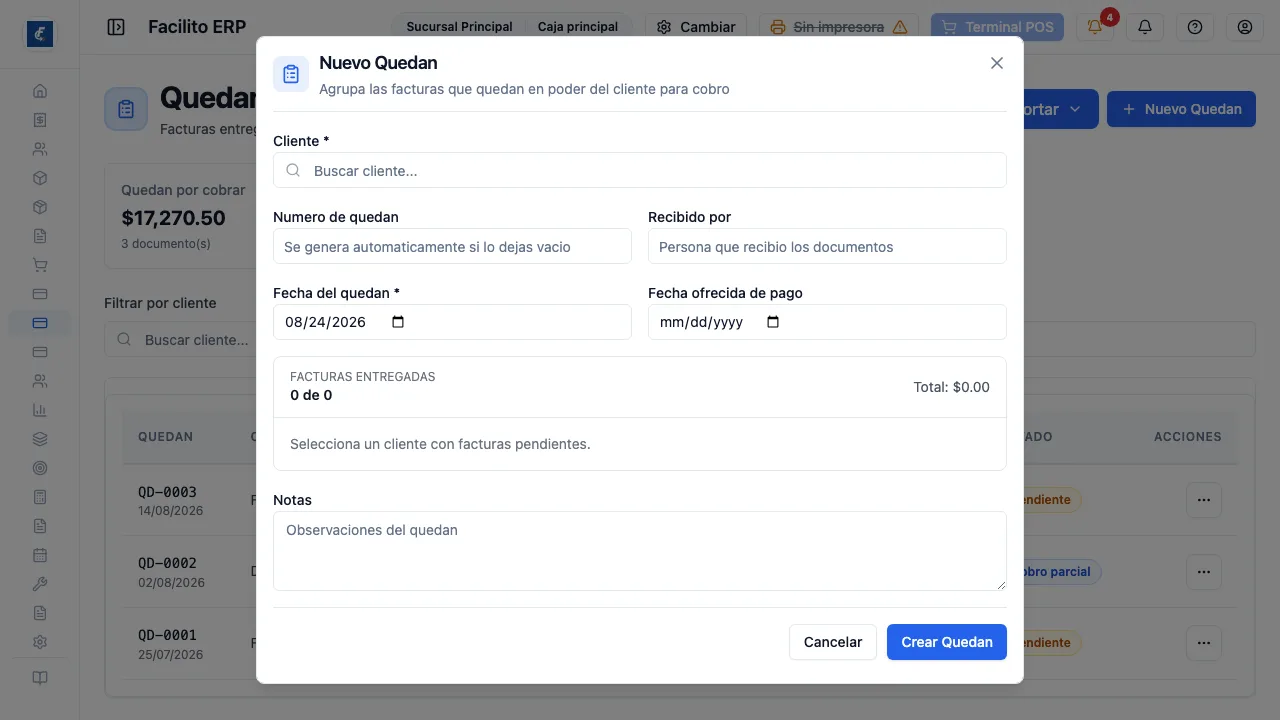
Task: Open the home icon in sidebar
Action: click(x=40, y=91)
